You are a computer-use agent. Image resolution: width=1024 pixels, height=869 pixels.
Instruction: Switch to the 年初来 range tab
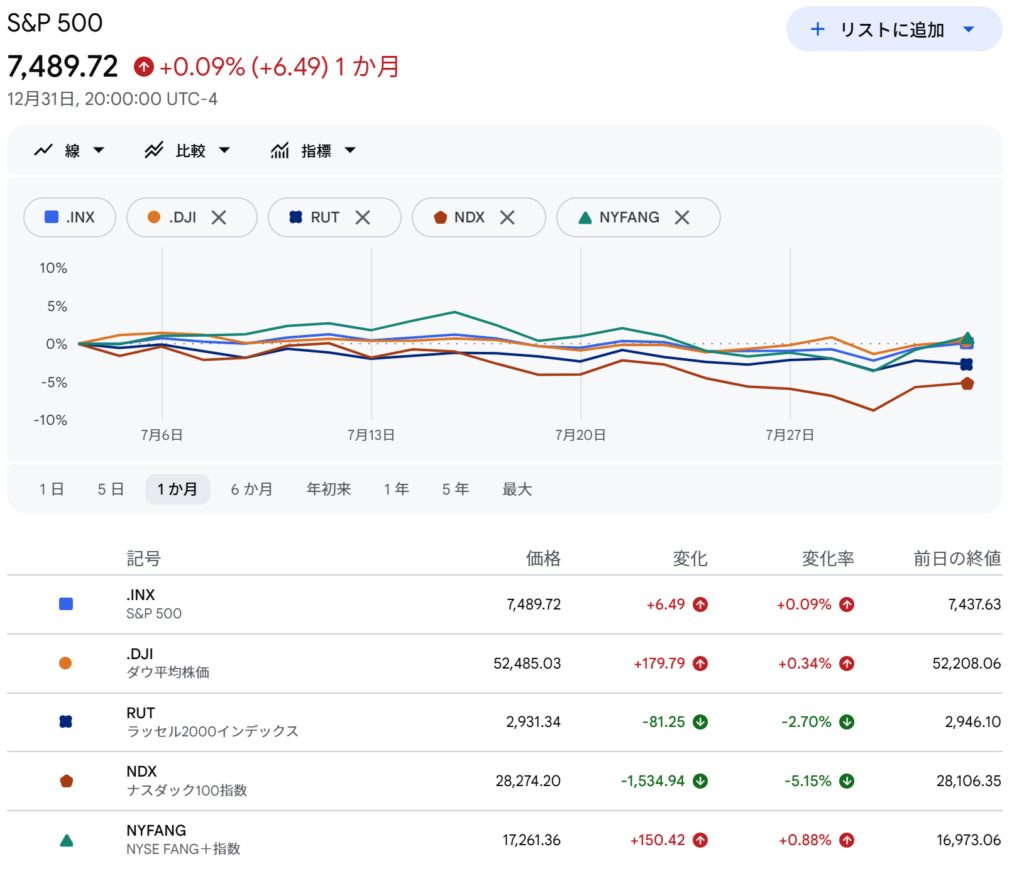pos(329,489)
